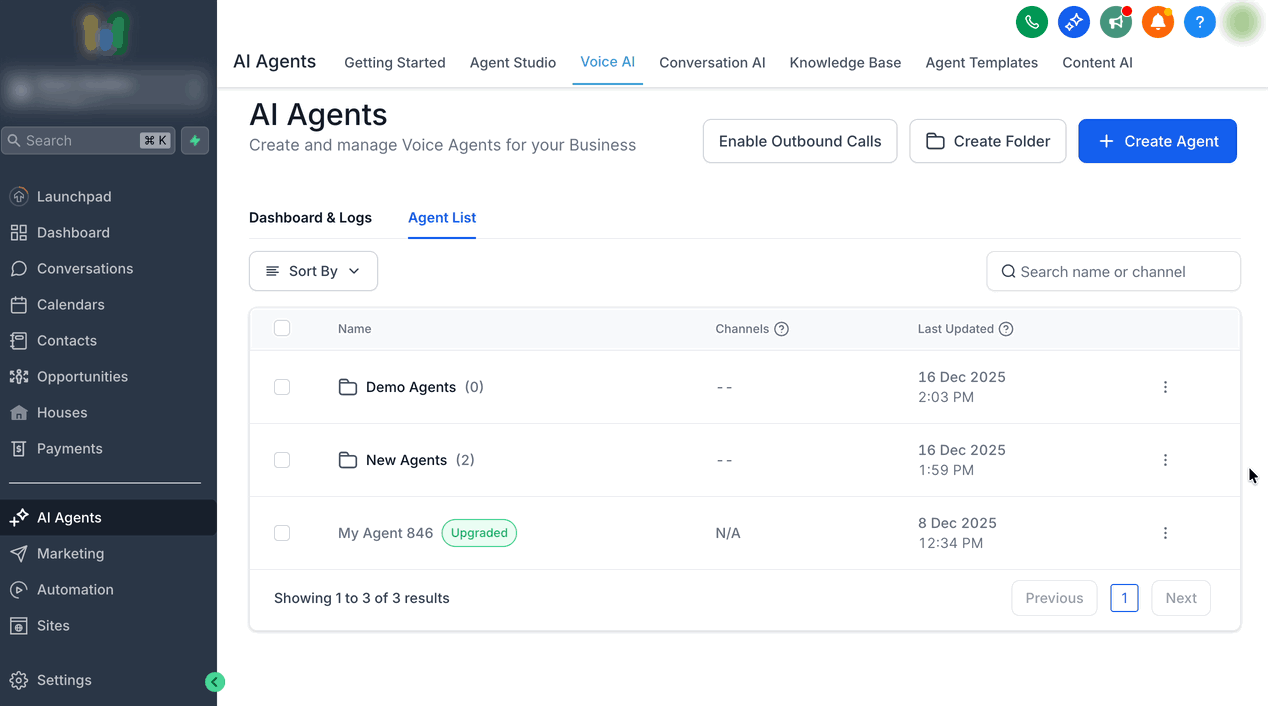1268x706 pixels.
Task: Open the Agent Templates tab
Action: (x=982, y=62)
